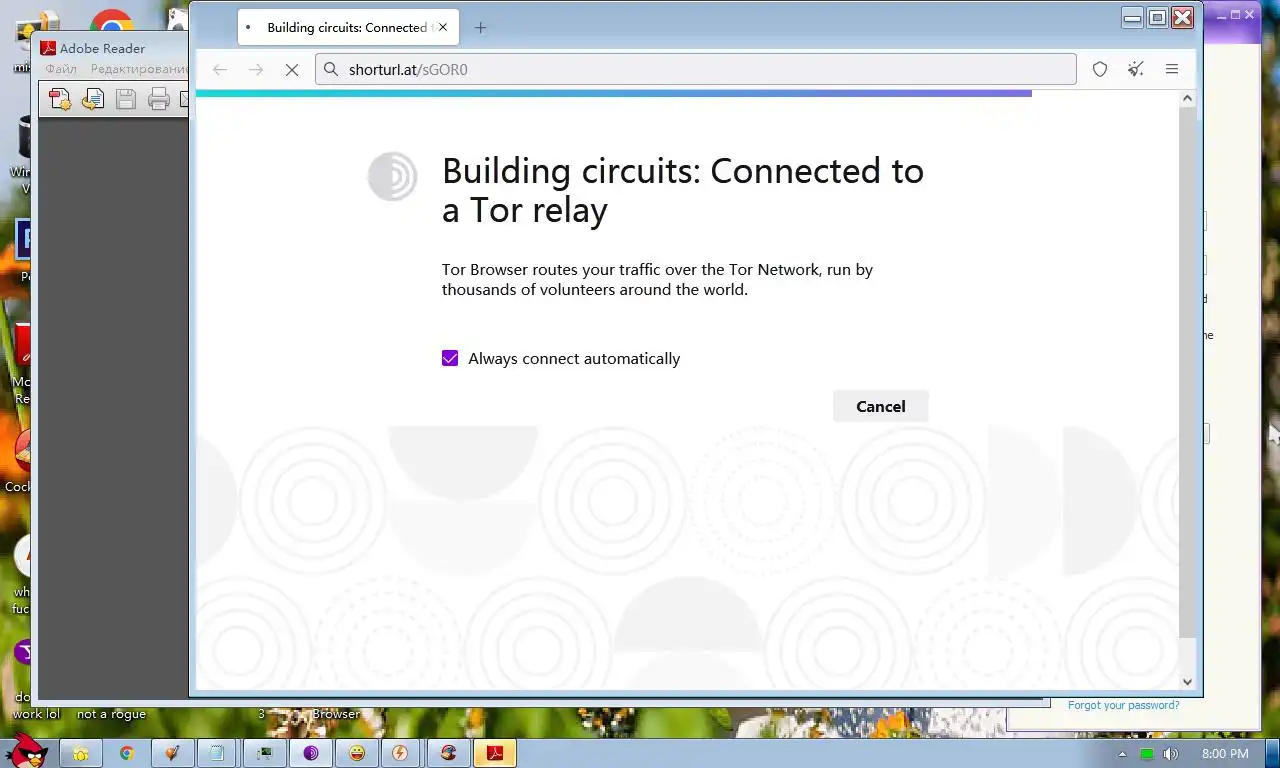Switch to Tor Browser in the taskbar
The width and height of the screenshot is (1280, 768).
[311, 753]
